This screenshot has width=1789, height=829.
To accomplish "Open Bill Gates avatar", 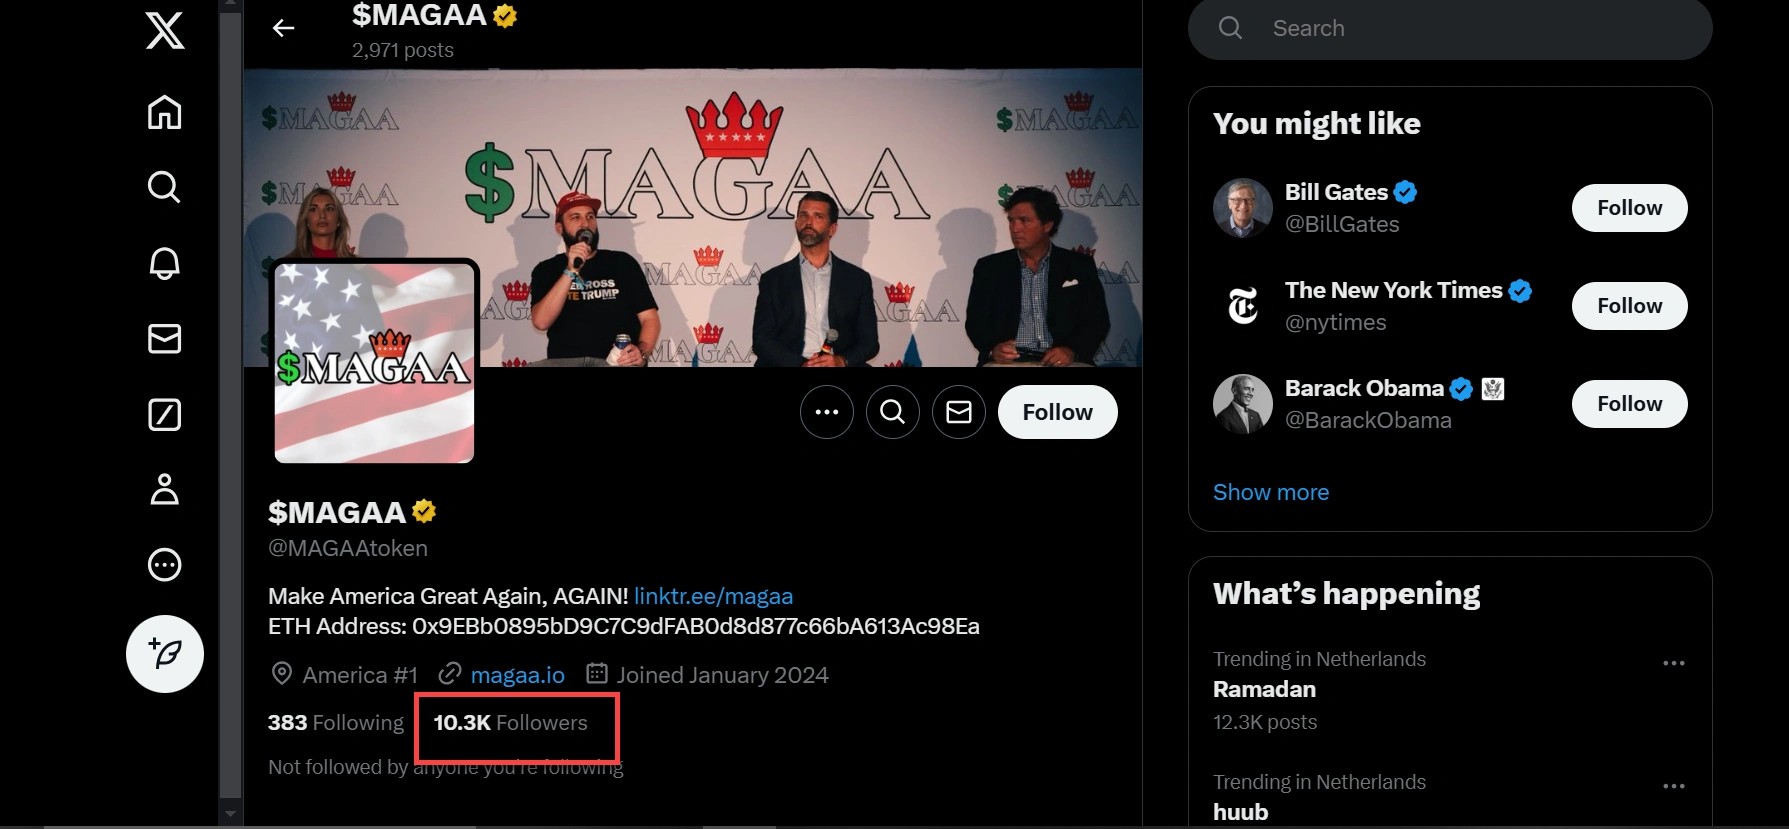I will click(1243, 208).
